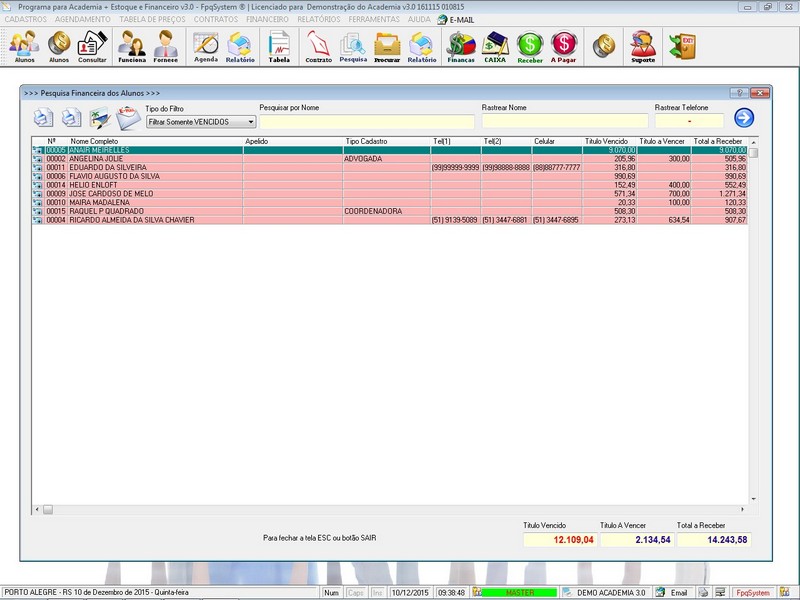
Task: Select row ANGELINA JOLIE
Action: pyautogui.click(x=390, y=159)
